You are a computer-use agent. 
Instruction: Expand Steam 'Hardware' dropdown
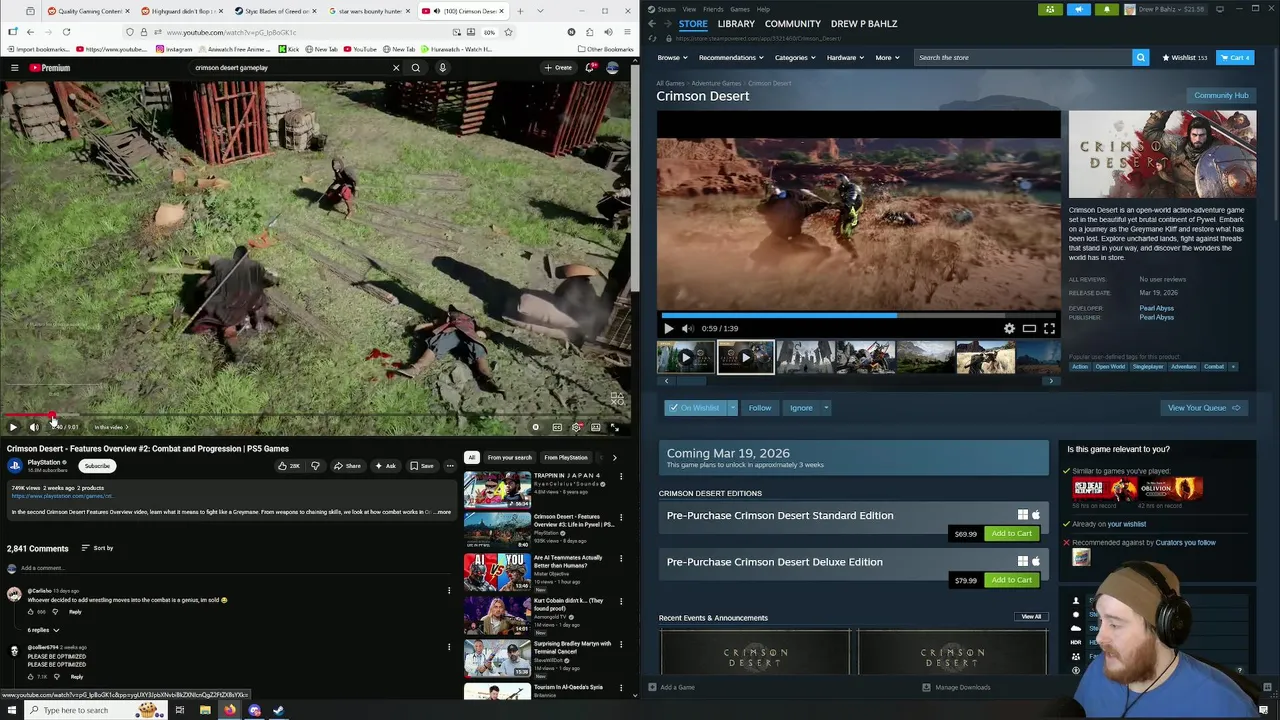click(x=845, y=58)
